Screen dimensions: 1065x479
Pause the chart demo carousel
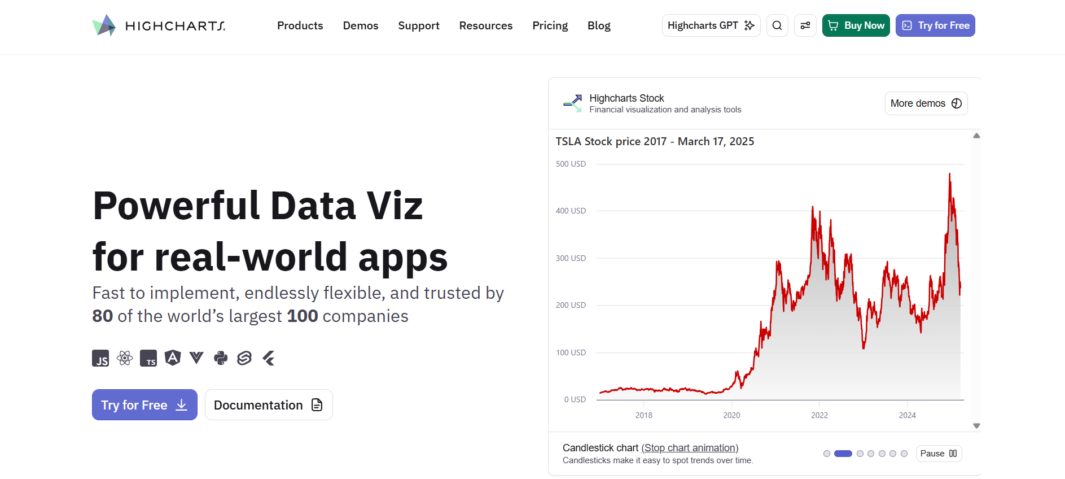(939, 453)
